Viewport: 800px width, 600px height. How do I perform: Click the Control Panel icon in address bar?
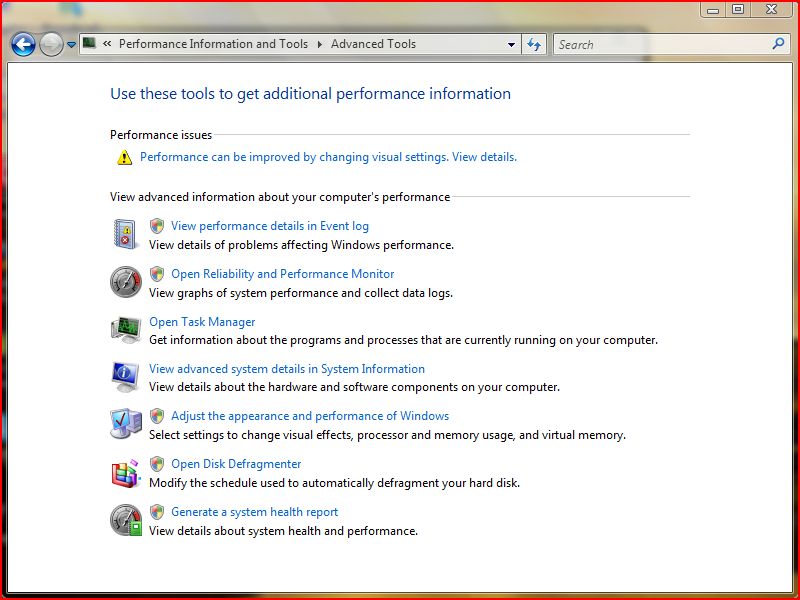pyautogui.click(x=89, y=43)
